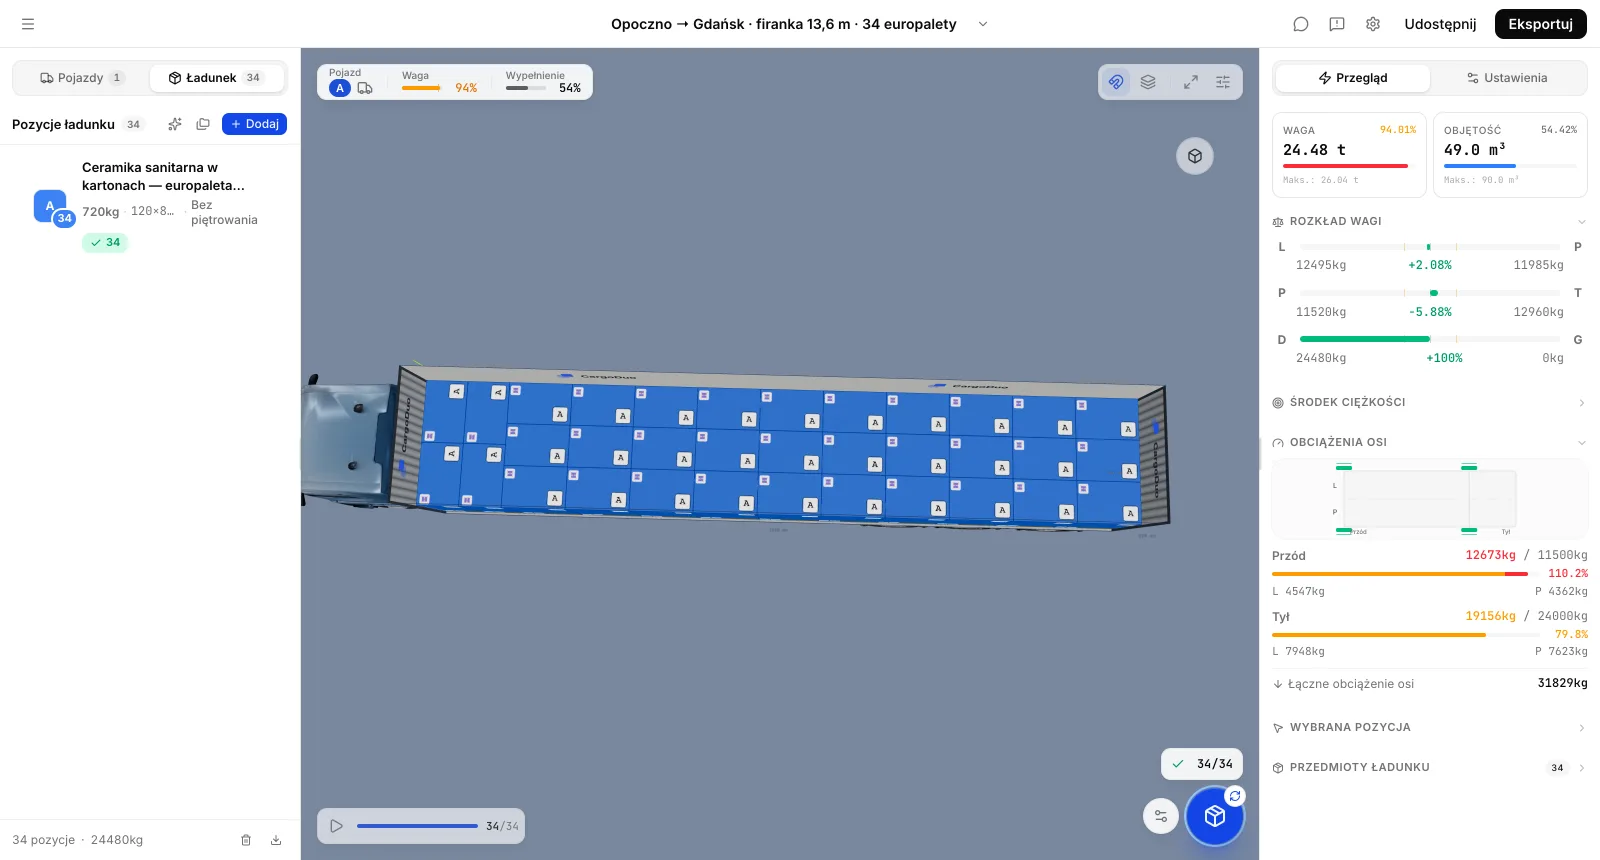The height and width of the screenshot is (860, 1600).
Task: Click the Waga 24.48 t summary card
Action: [1349, 155]
